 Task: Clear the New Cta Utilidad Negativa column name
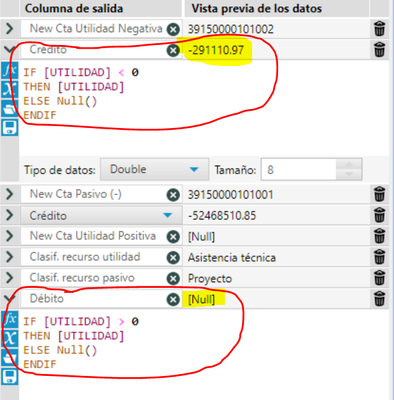click(173, 29)
